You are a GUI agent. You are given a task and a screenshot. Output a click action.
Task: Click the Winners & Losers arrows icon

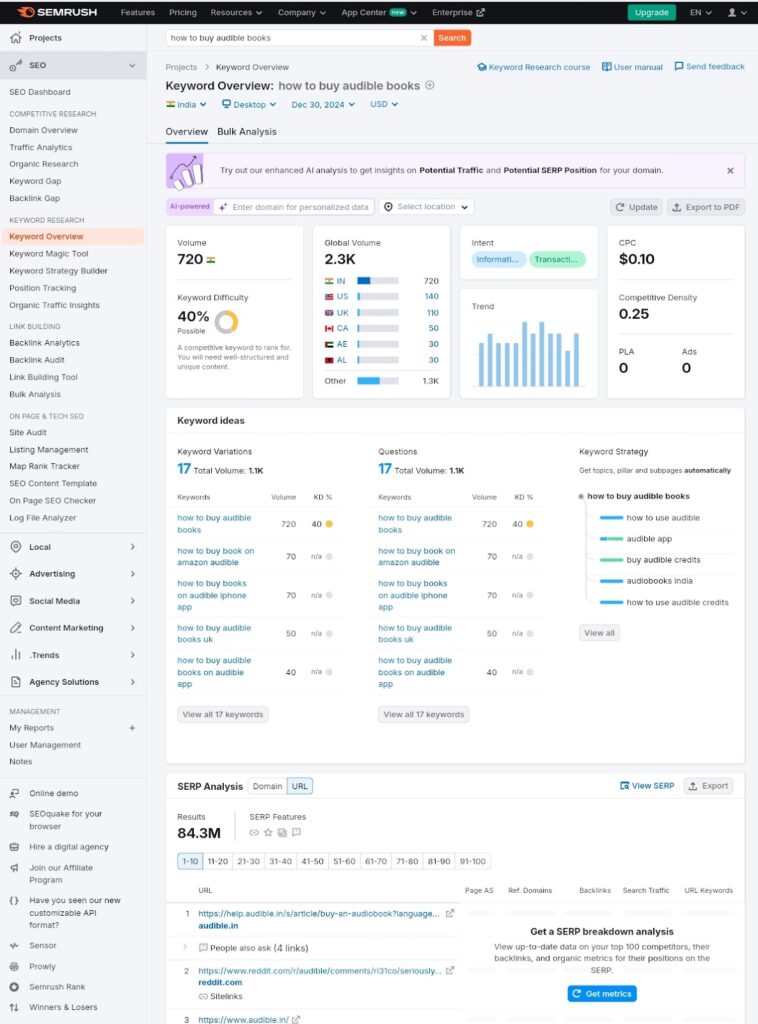(x=14, y=1007)
